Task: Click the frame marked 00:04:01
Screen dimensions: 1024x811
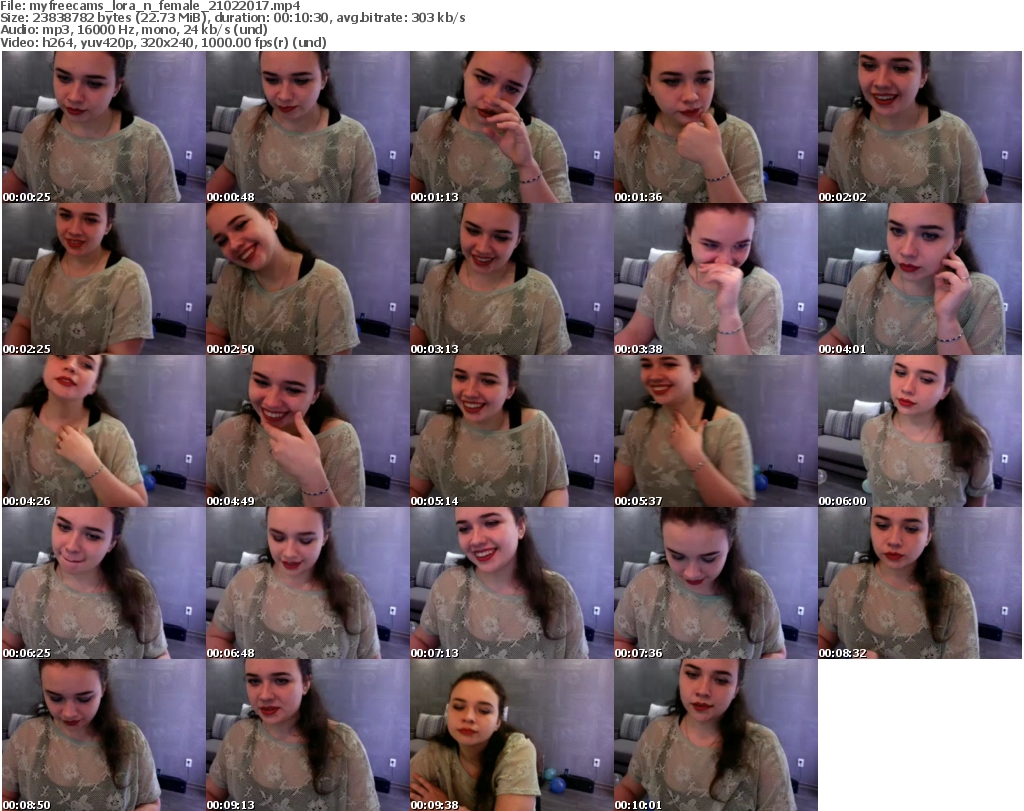Action: pos(920,279)
